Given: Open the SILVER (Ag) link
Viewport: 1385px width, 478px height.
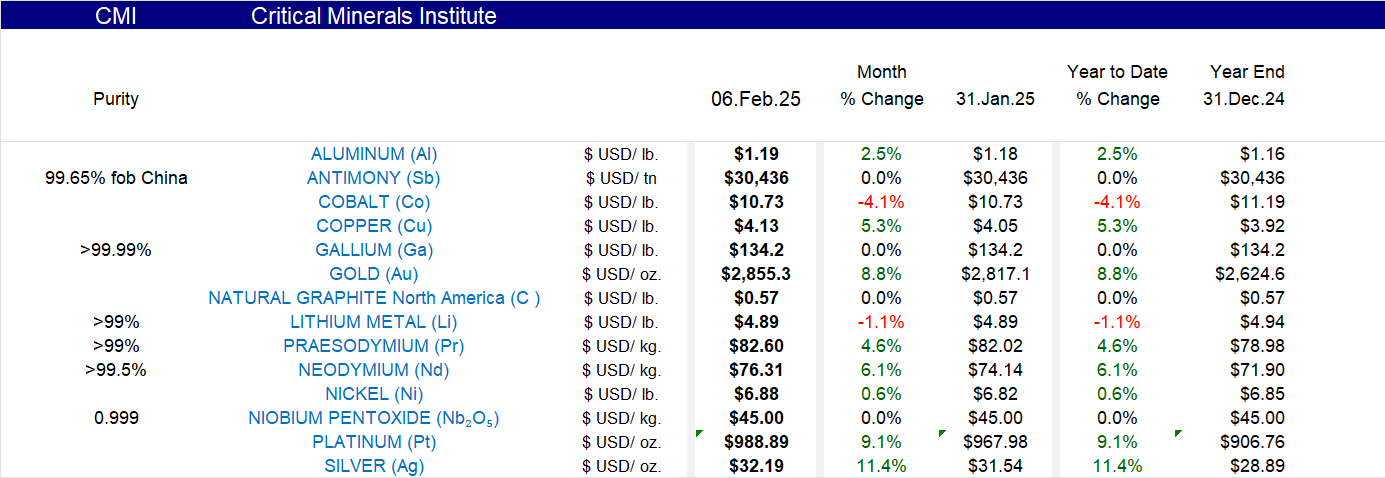Looking at the screenshot, I should pyautogui.click(x=374, y=466).
